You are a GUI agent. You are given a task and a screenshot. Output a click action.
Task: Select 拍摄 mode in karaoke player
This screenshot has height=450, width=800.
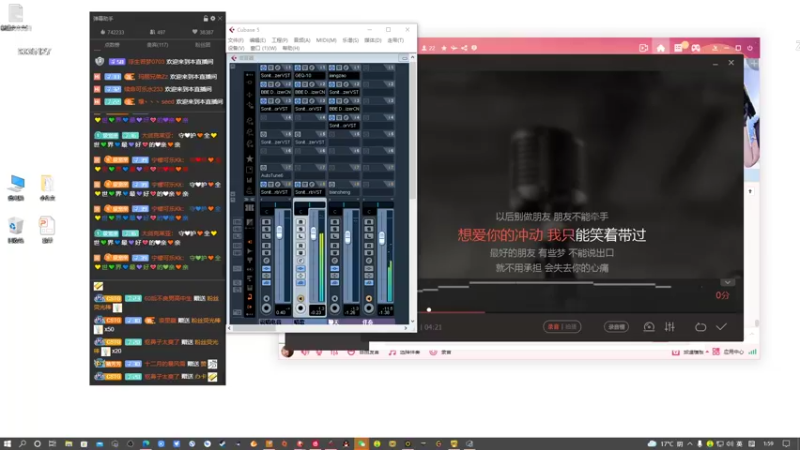coord(570,327)
